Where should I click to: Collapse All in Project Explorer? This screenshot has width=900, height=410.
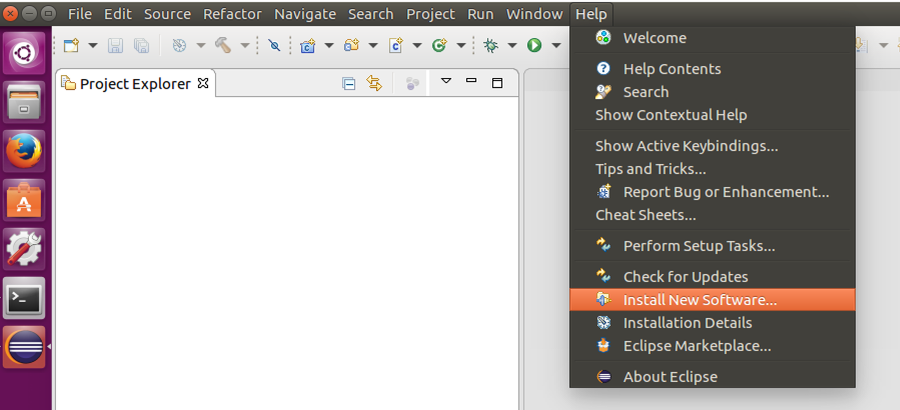(x=348, y=84)
